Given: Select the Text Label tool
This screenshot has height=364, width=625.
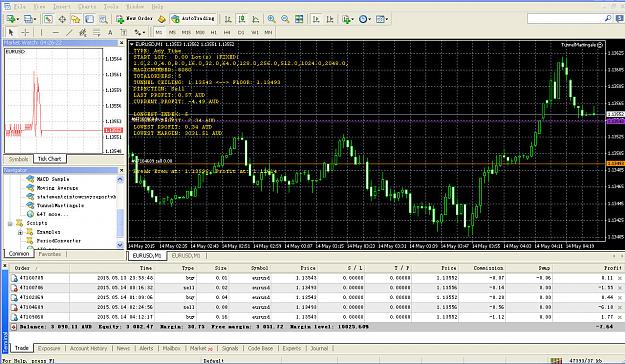Looking at the screenshot, I should pyautogui.click(x=124, y=32).
